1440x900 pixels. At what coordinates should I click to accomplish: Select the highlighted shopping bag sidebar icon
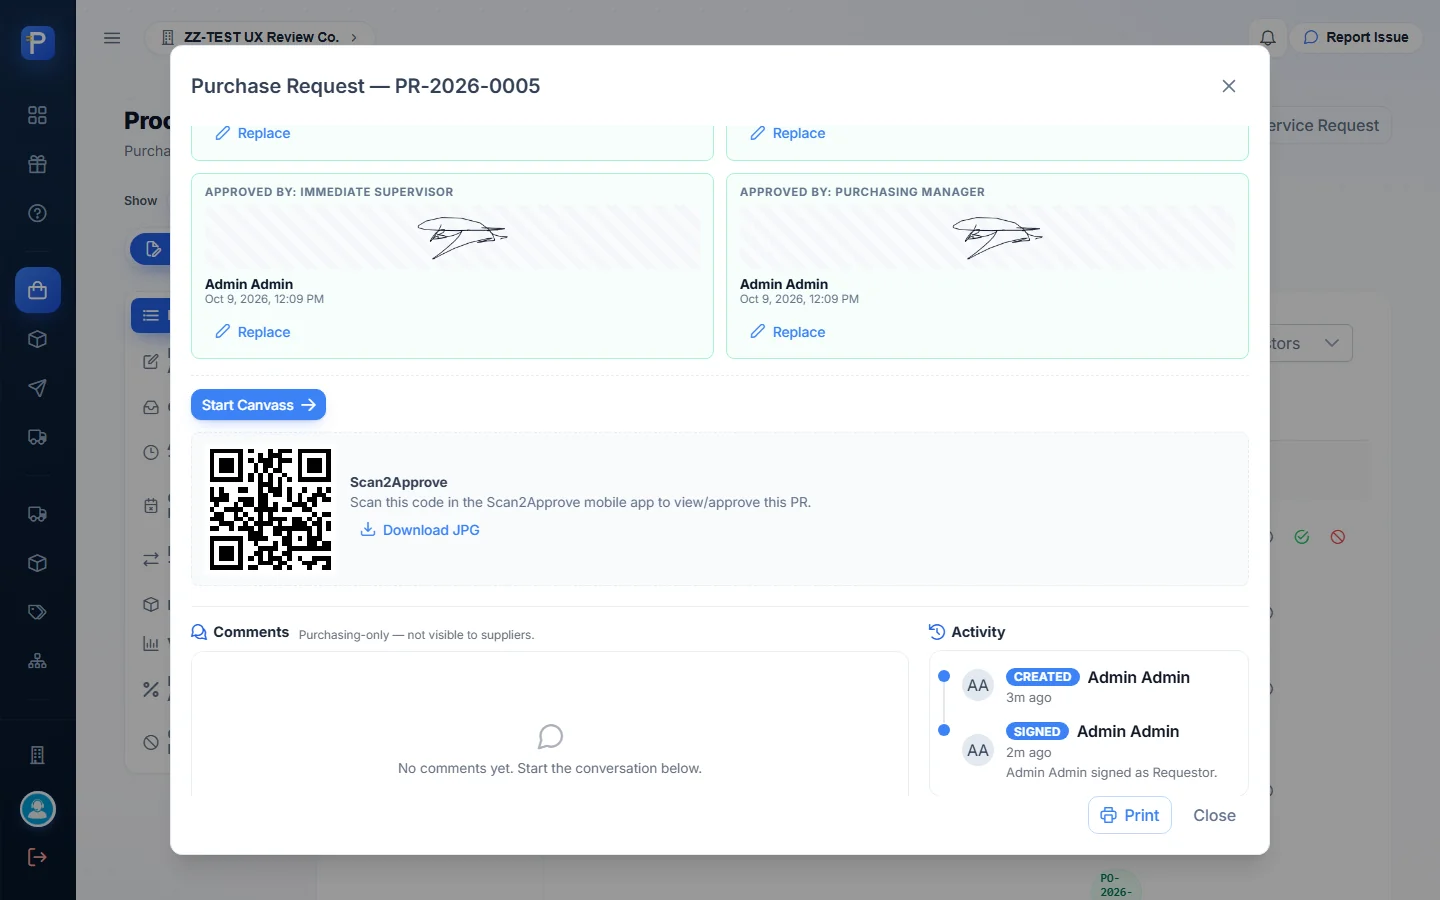[x=38, y=290]
